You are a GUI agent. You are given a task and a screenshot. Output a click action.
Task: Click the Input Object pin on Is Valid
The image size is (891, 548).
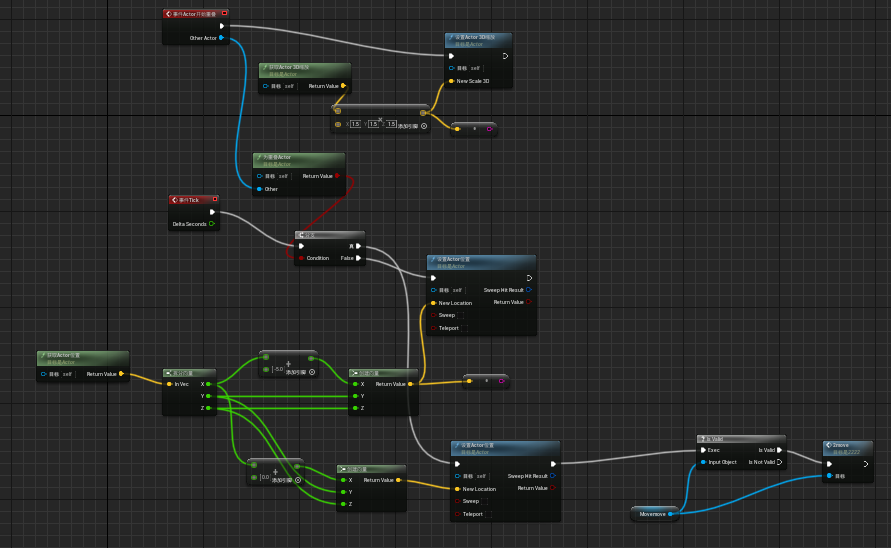(703, 462)
